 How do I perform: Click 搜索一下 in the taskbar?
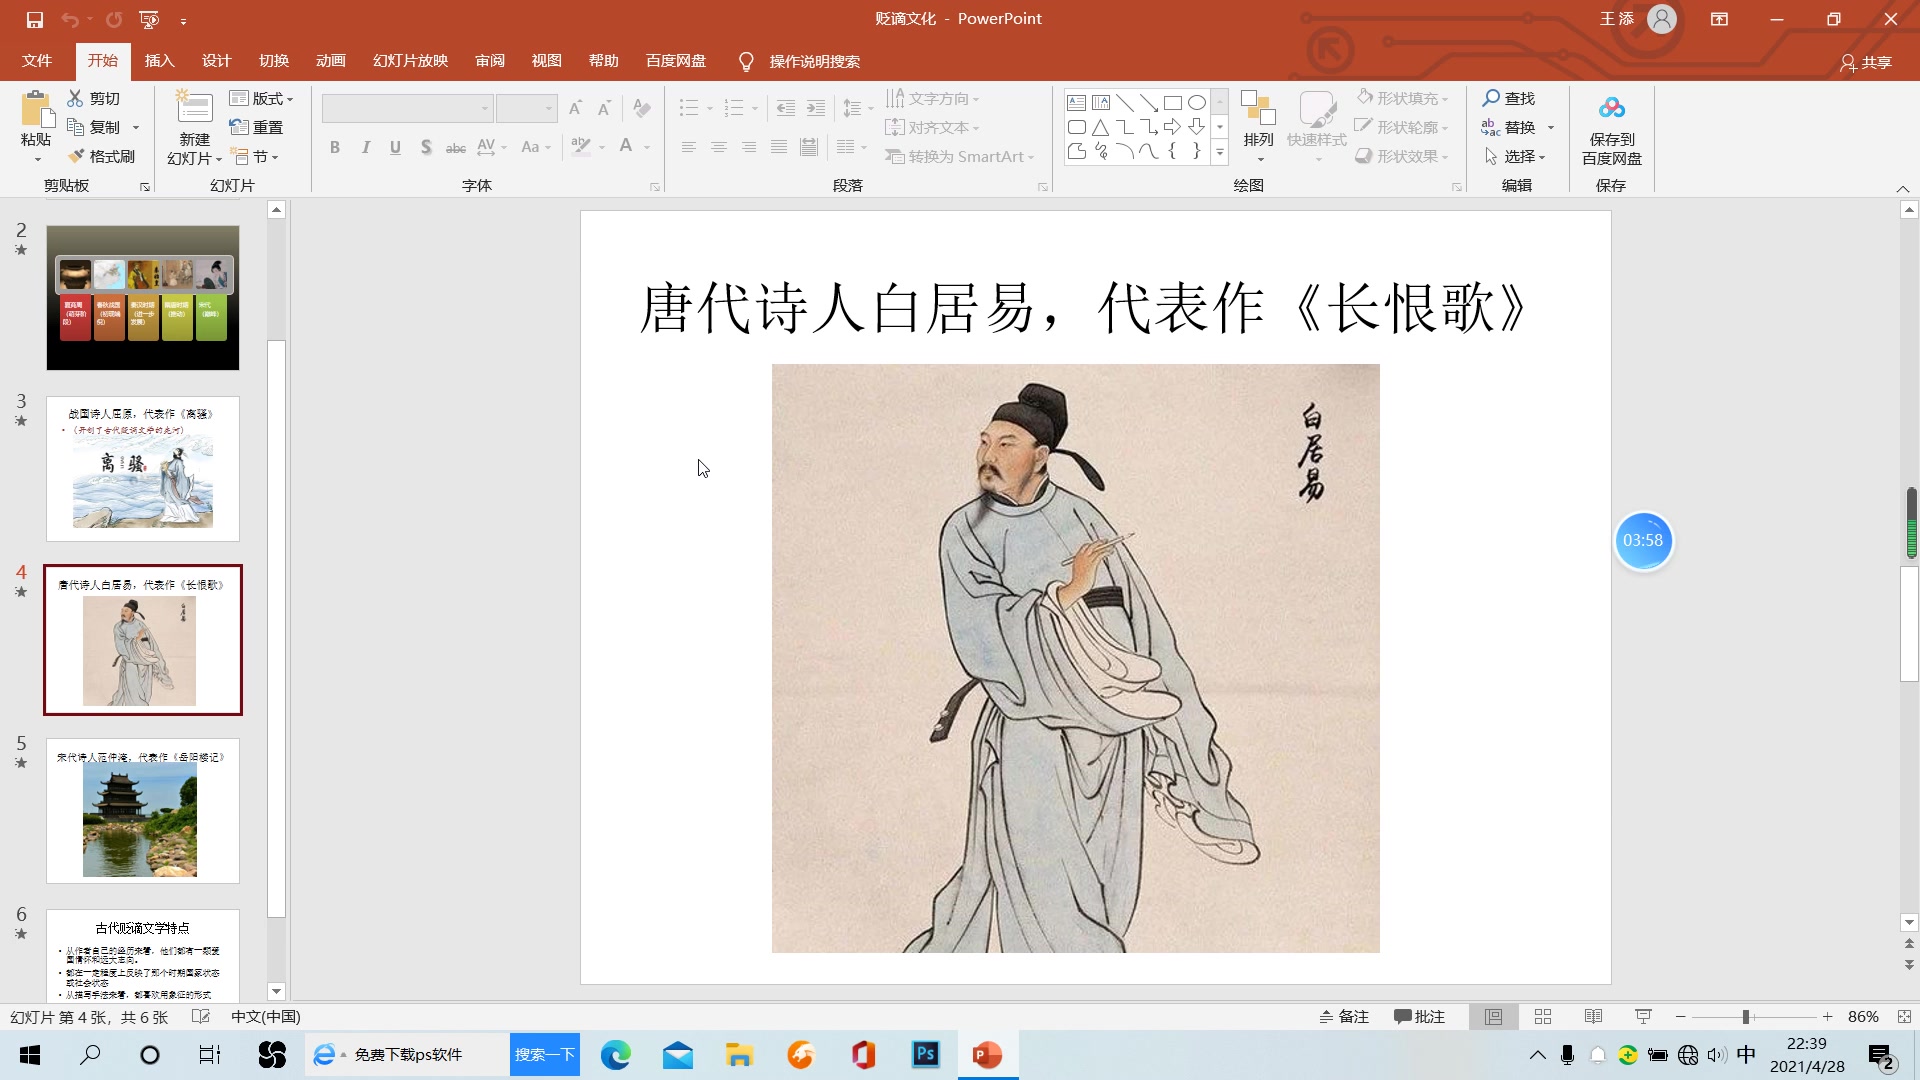pos(545,1054)
